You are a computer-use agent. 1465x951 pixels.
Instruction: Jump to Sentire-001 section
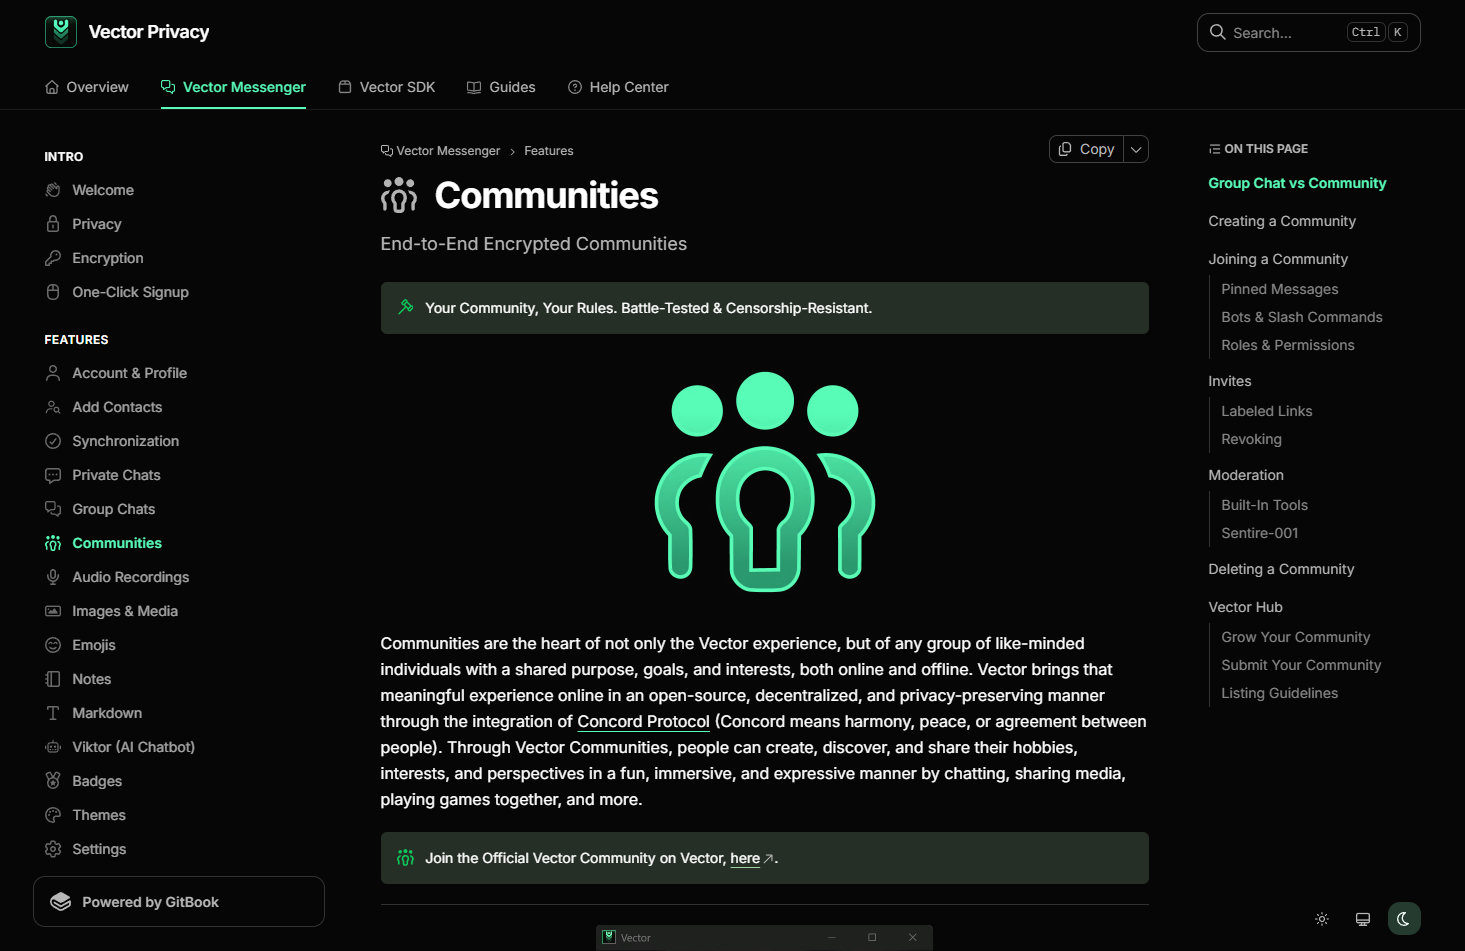tap(1259, 533)
